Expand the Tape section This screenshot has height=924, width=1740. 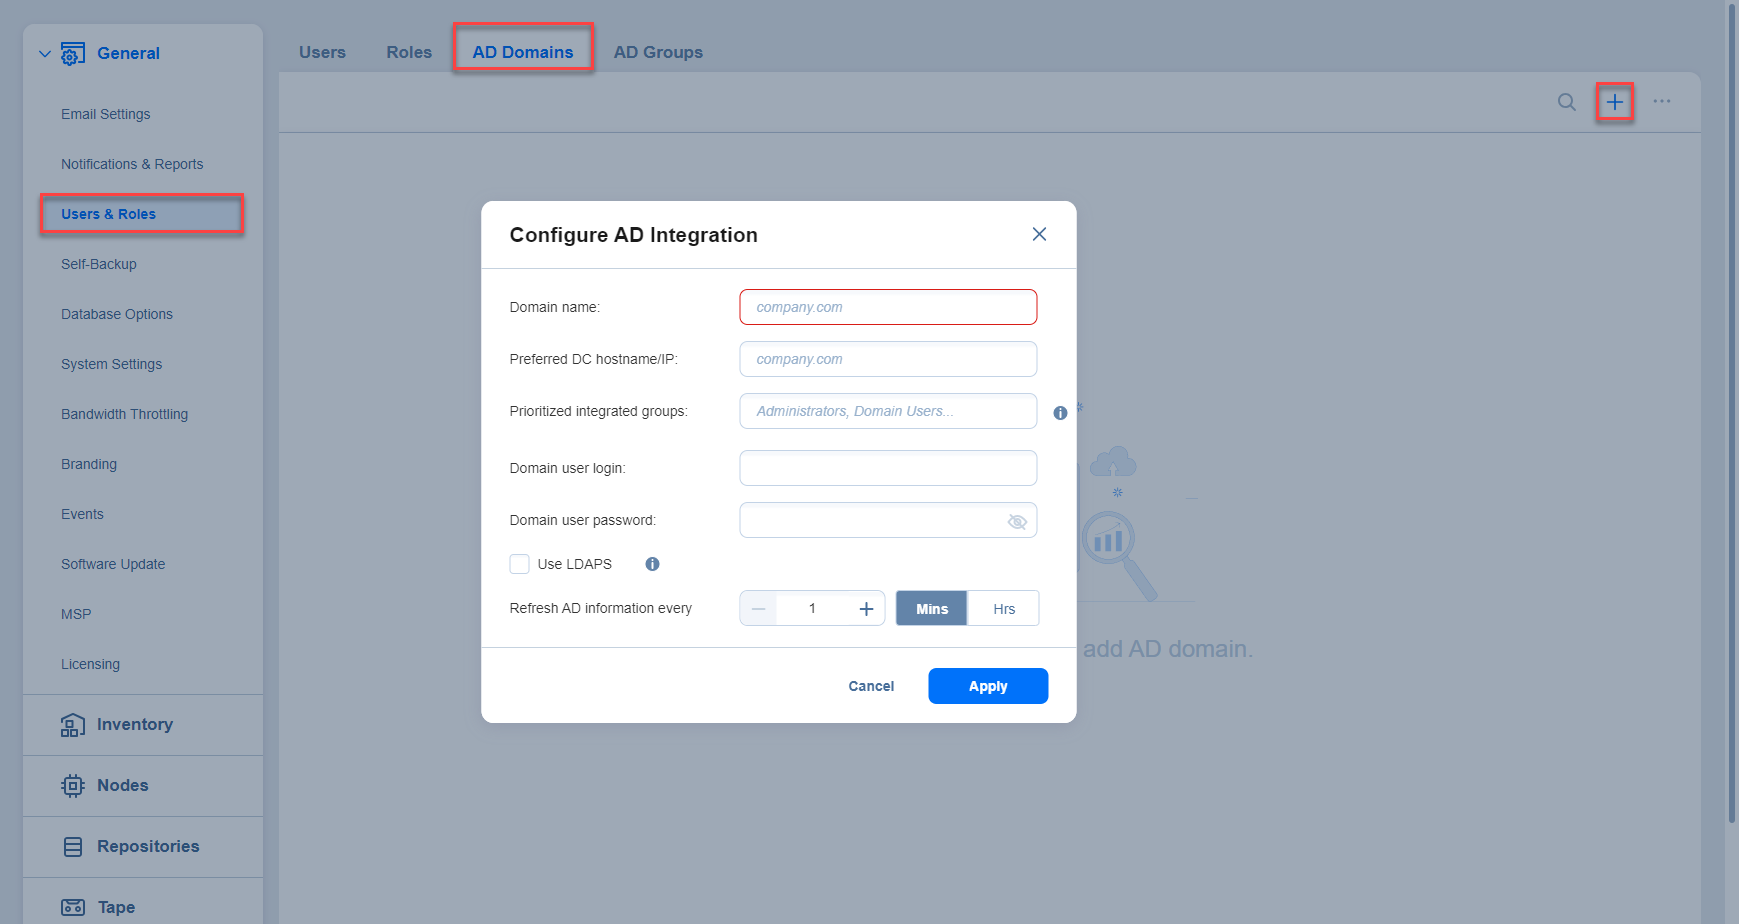point(114,906)
